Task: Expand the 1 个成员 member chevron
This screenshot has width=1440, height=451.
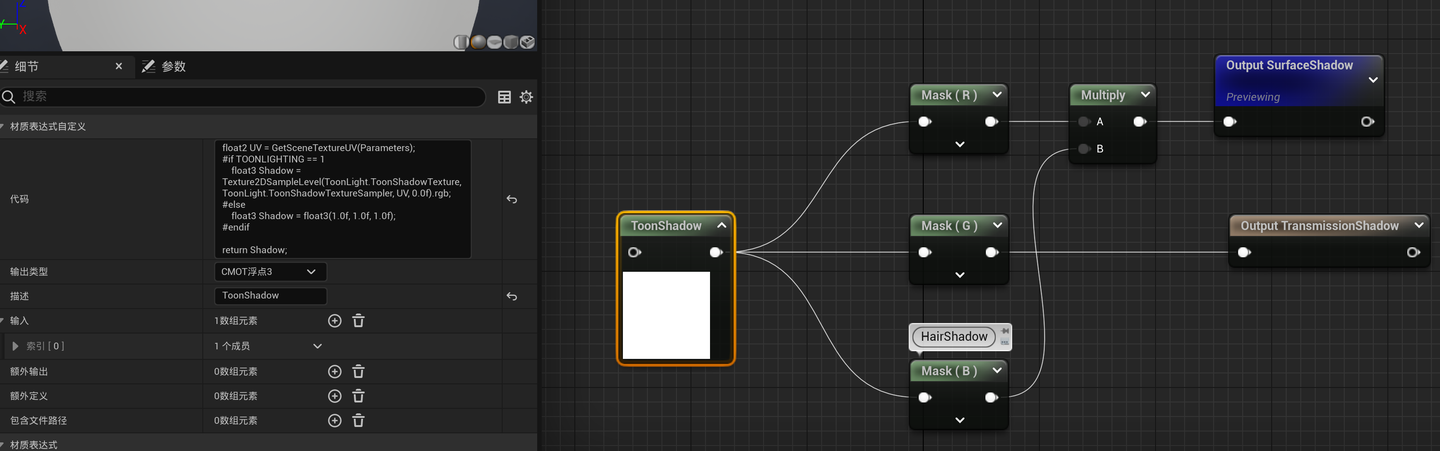Action: point(318,346)
